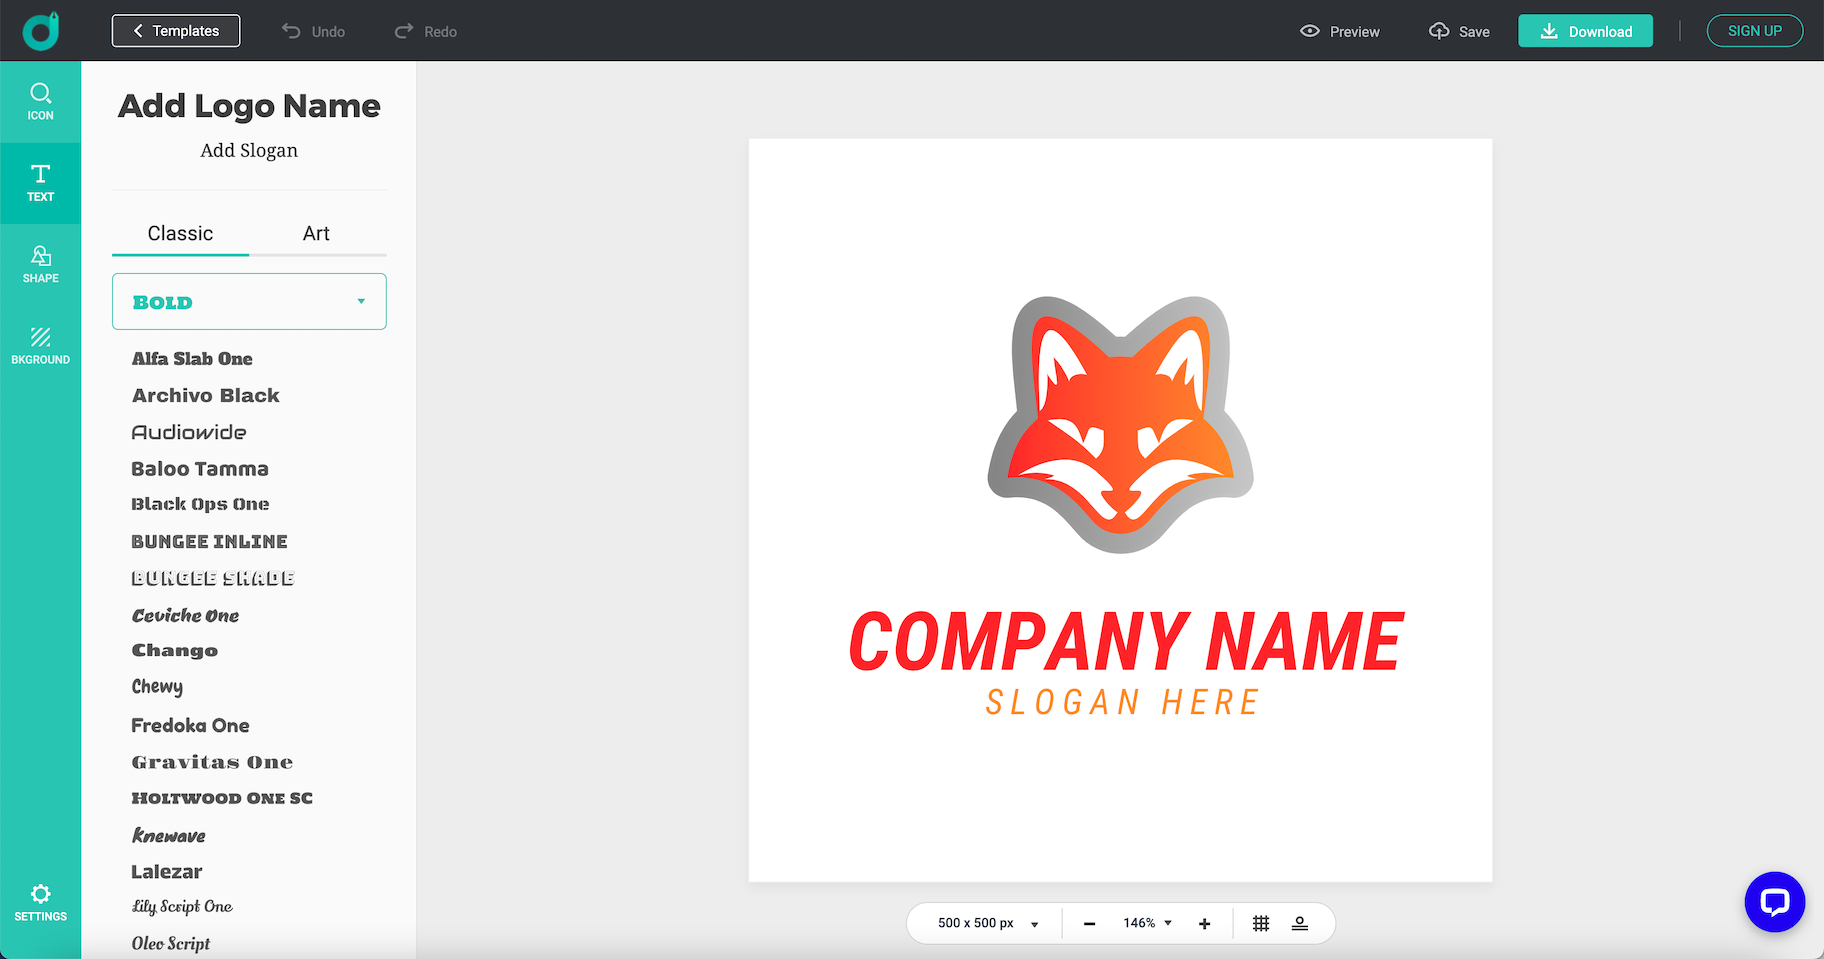The width and height of the screenshot is (1824, 959).
Task: Go back to Templates
Action: pos(176,31)
